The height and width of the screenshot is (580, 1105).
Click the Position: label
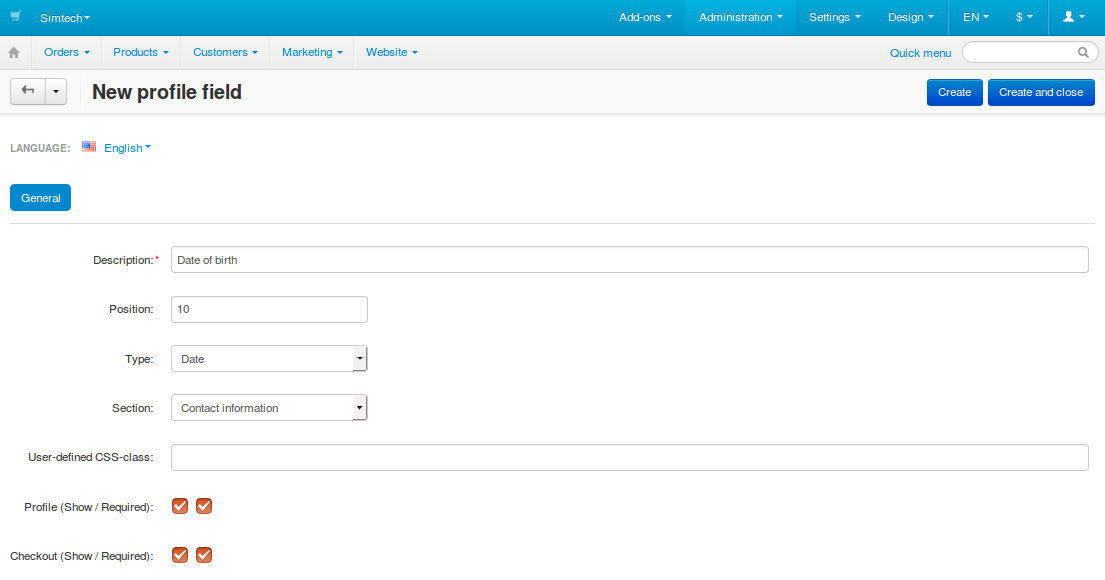point(131,309)
